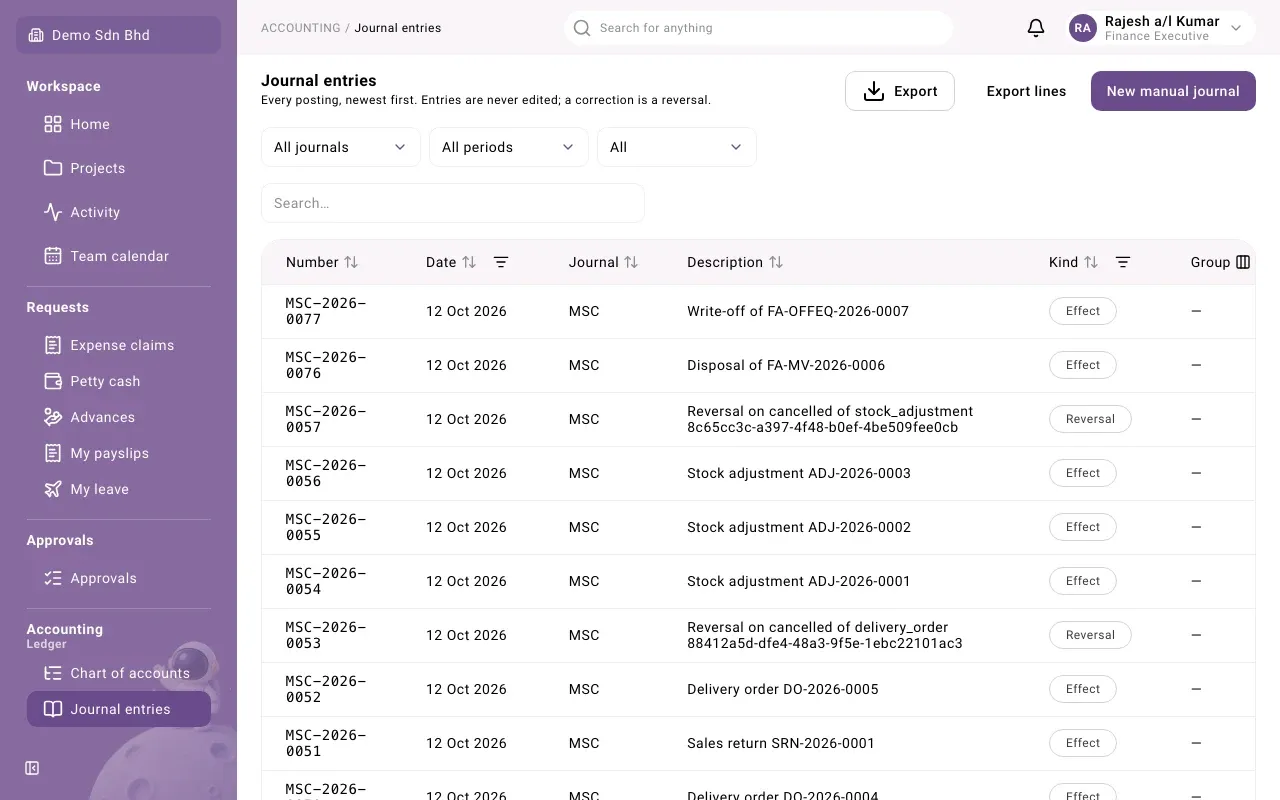The height and width of the screenshot is (800, 1280).
Task: Open entry MSC-2026-0077
Action: 326,311
